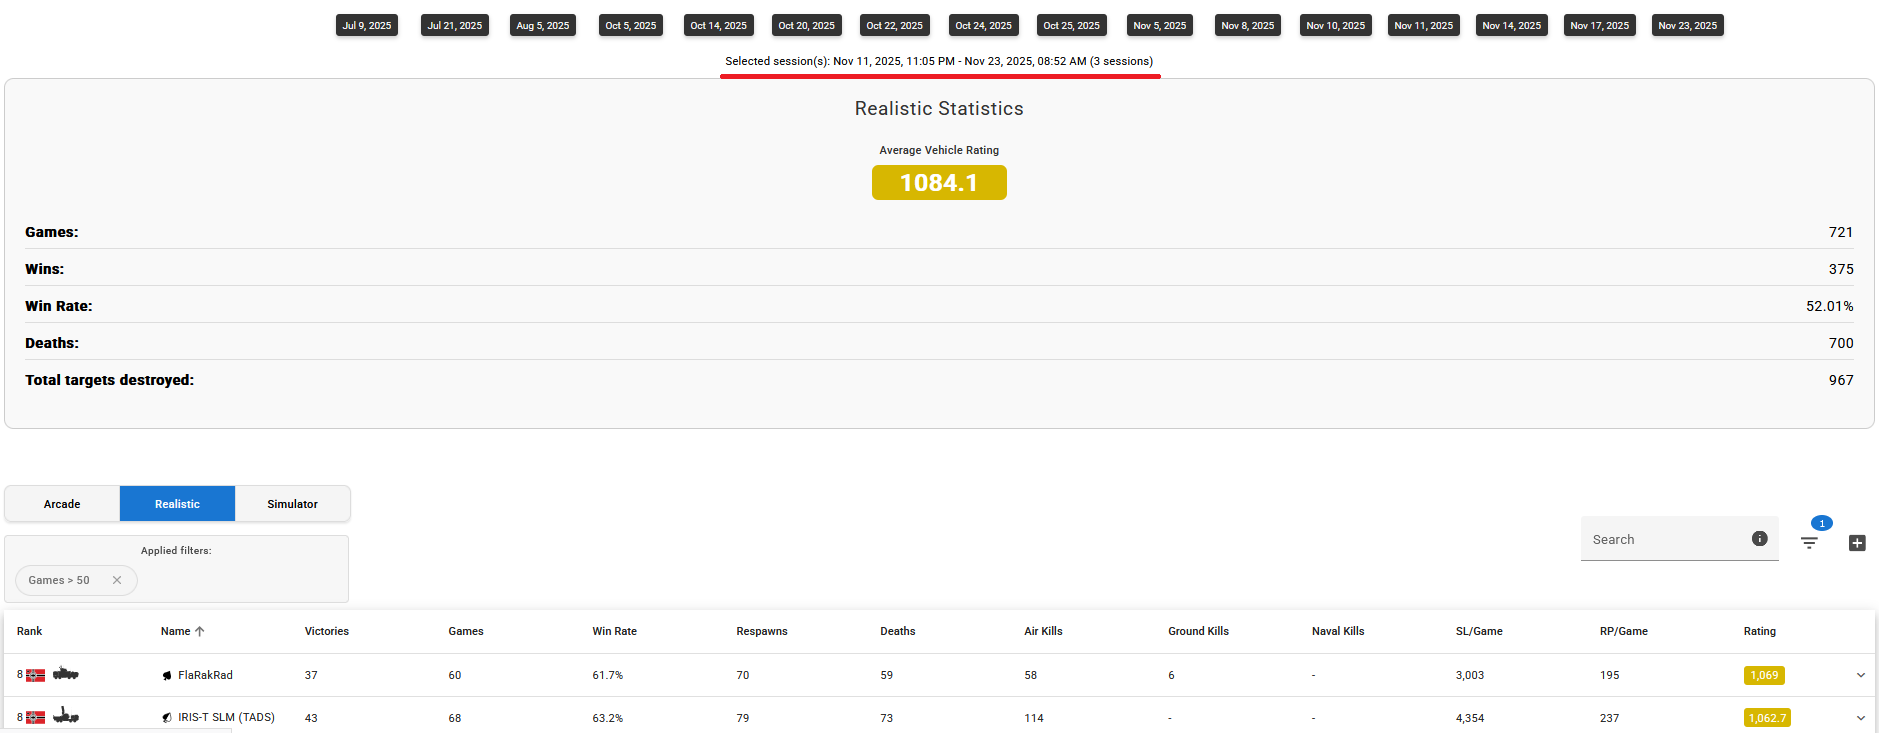Click the 1084.1 average vehicle rating badge

(939, 183)
